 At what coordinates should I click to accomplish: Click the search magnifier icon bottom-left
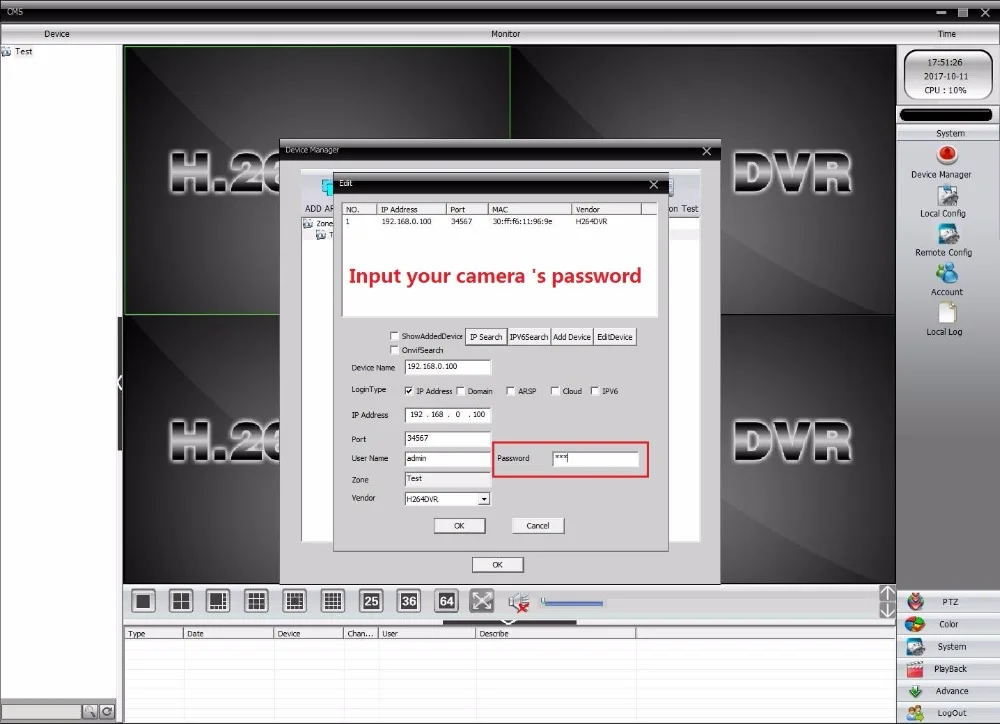(x=90, y=711)
